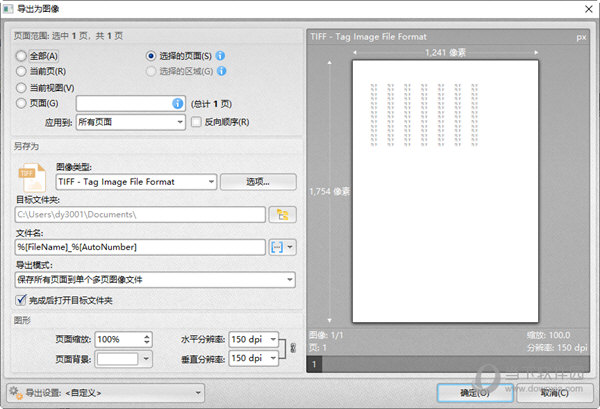600x409 pixels.
Task: Enable the 反向顺序(R) checkbox
Action: 196,122
